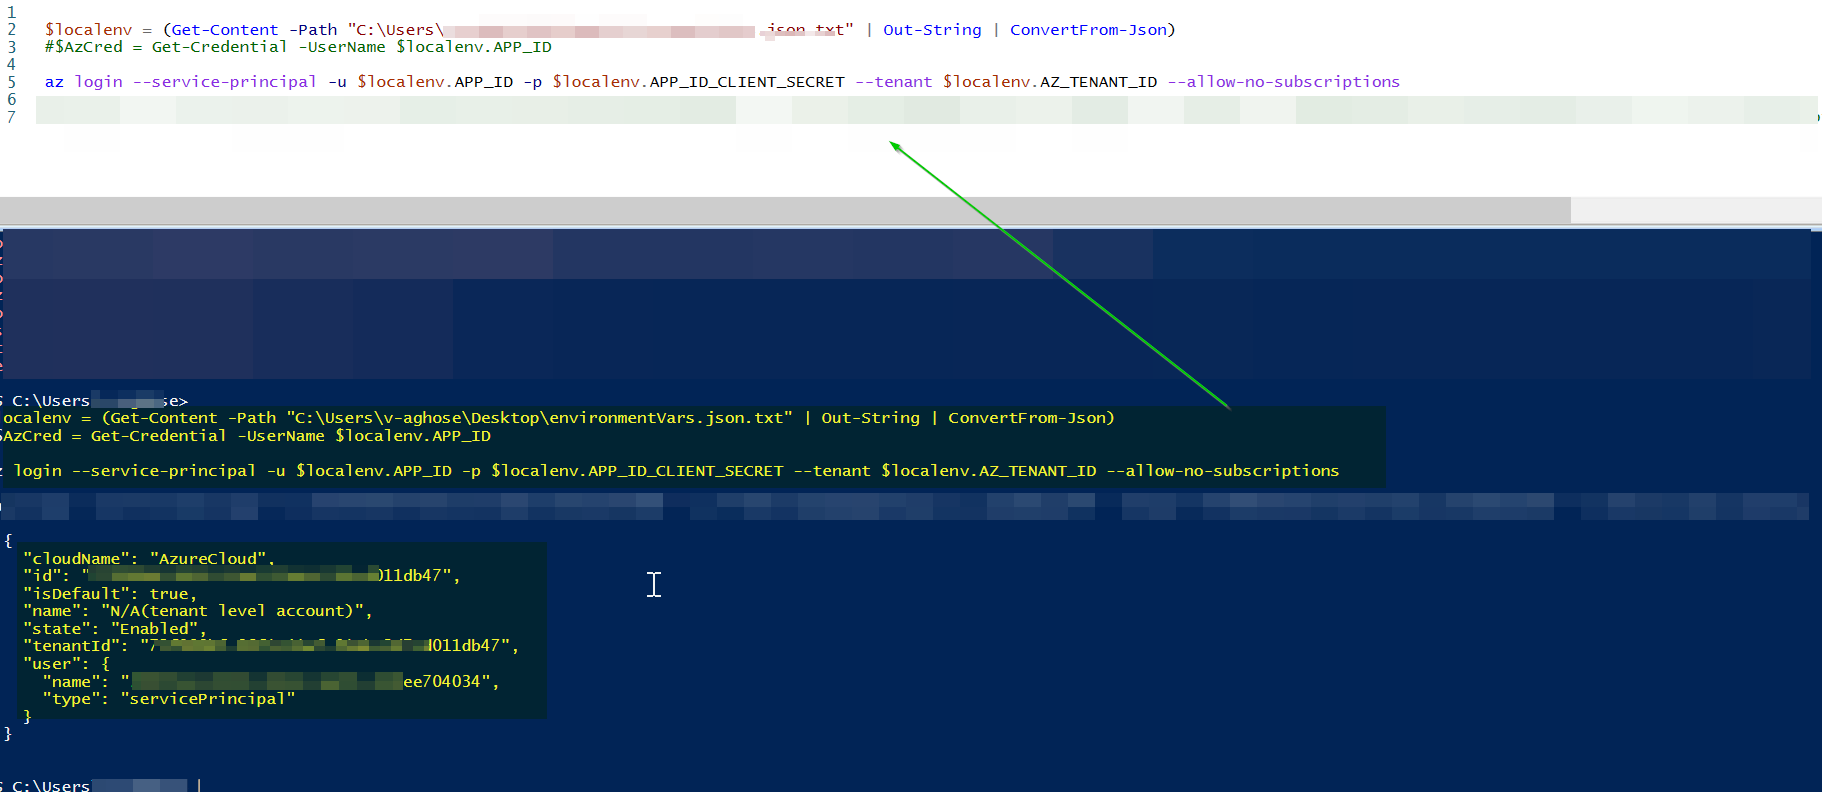Click --allow-no-subscriptions in the script pane

point(1284,82)
